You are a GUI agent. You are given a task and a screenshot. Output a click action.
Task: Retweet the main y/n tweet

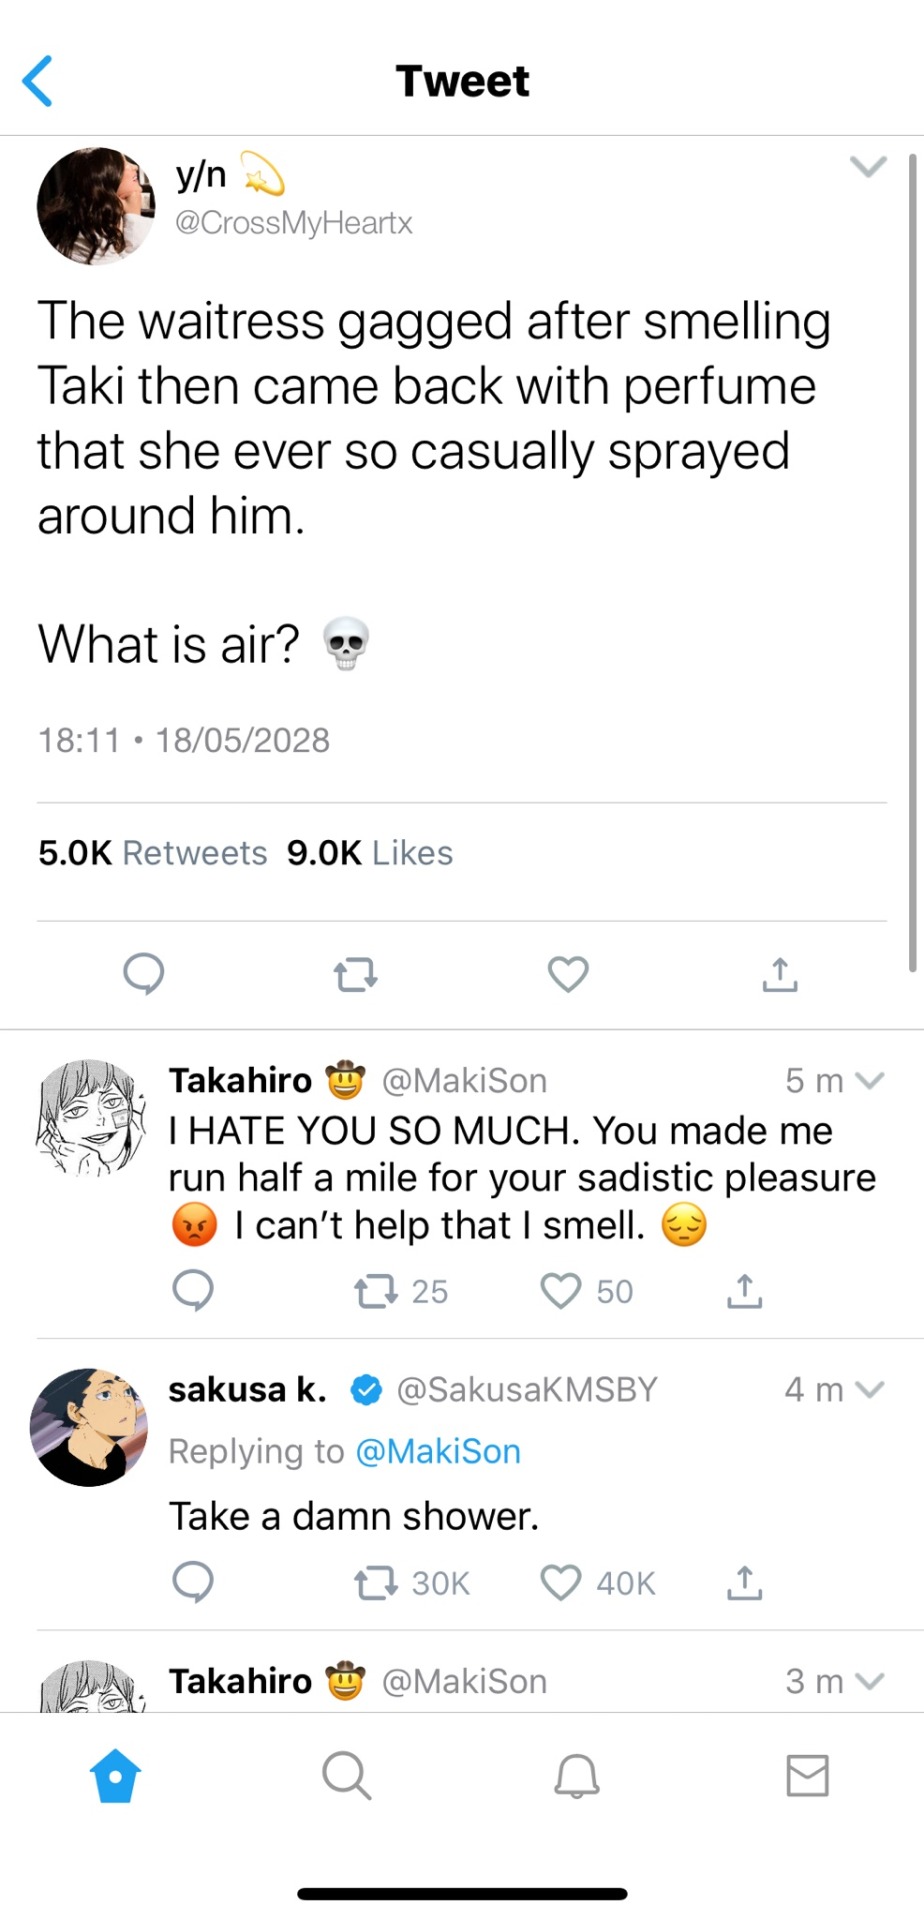[355, 973]
